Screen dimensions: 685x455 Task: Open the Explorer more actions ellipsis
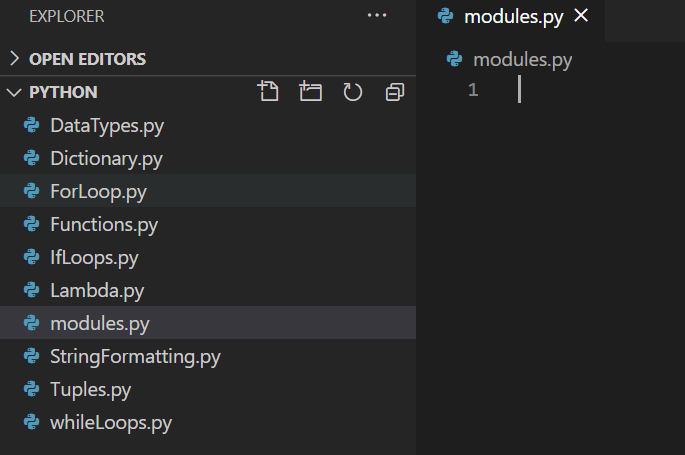click(x=377, y=16)
